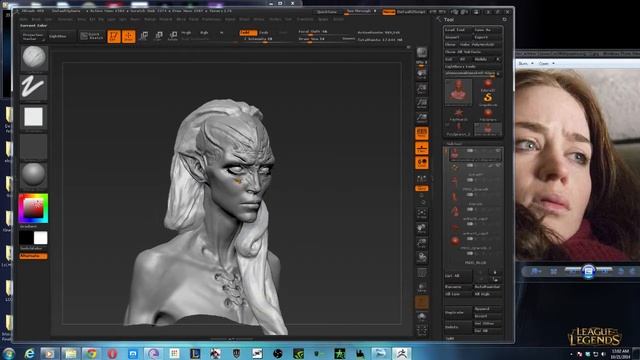The height and width of the screenshot is (360, 640).
Task: Open the Stroke type thumbnail
Action: click(33, 88)
